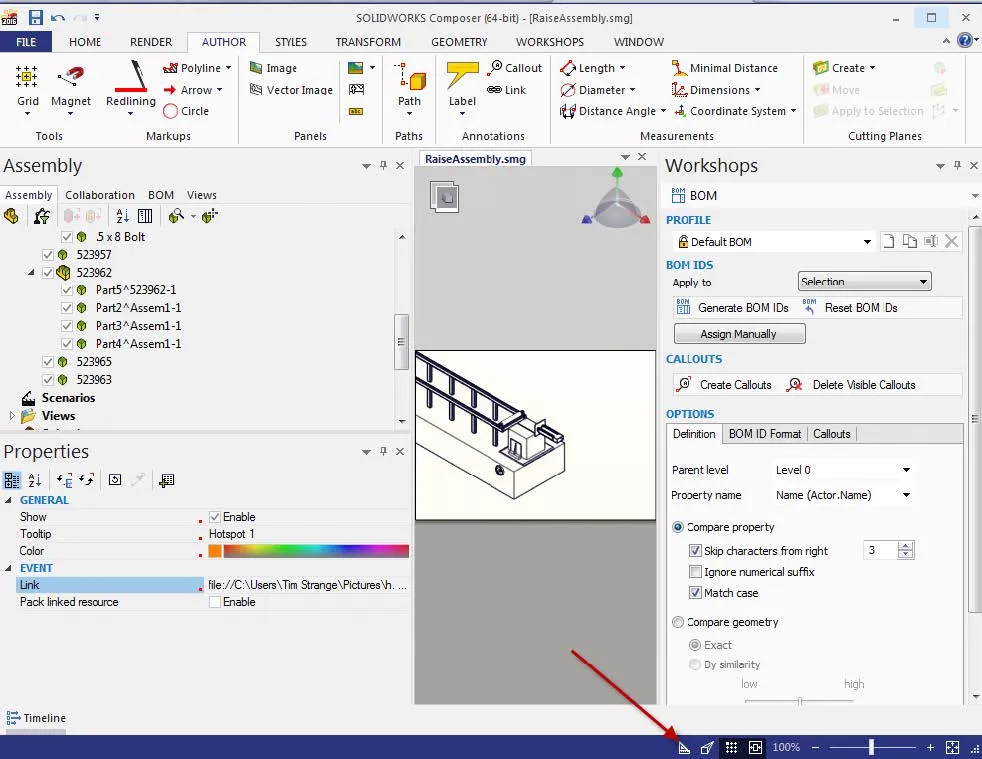Expand the Views tree node
The image size is (982, 759).
pyautogui.click(x=11, y=415)
